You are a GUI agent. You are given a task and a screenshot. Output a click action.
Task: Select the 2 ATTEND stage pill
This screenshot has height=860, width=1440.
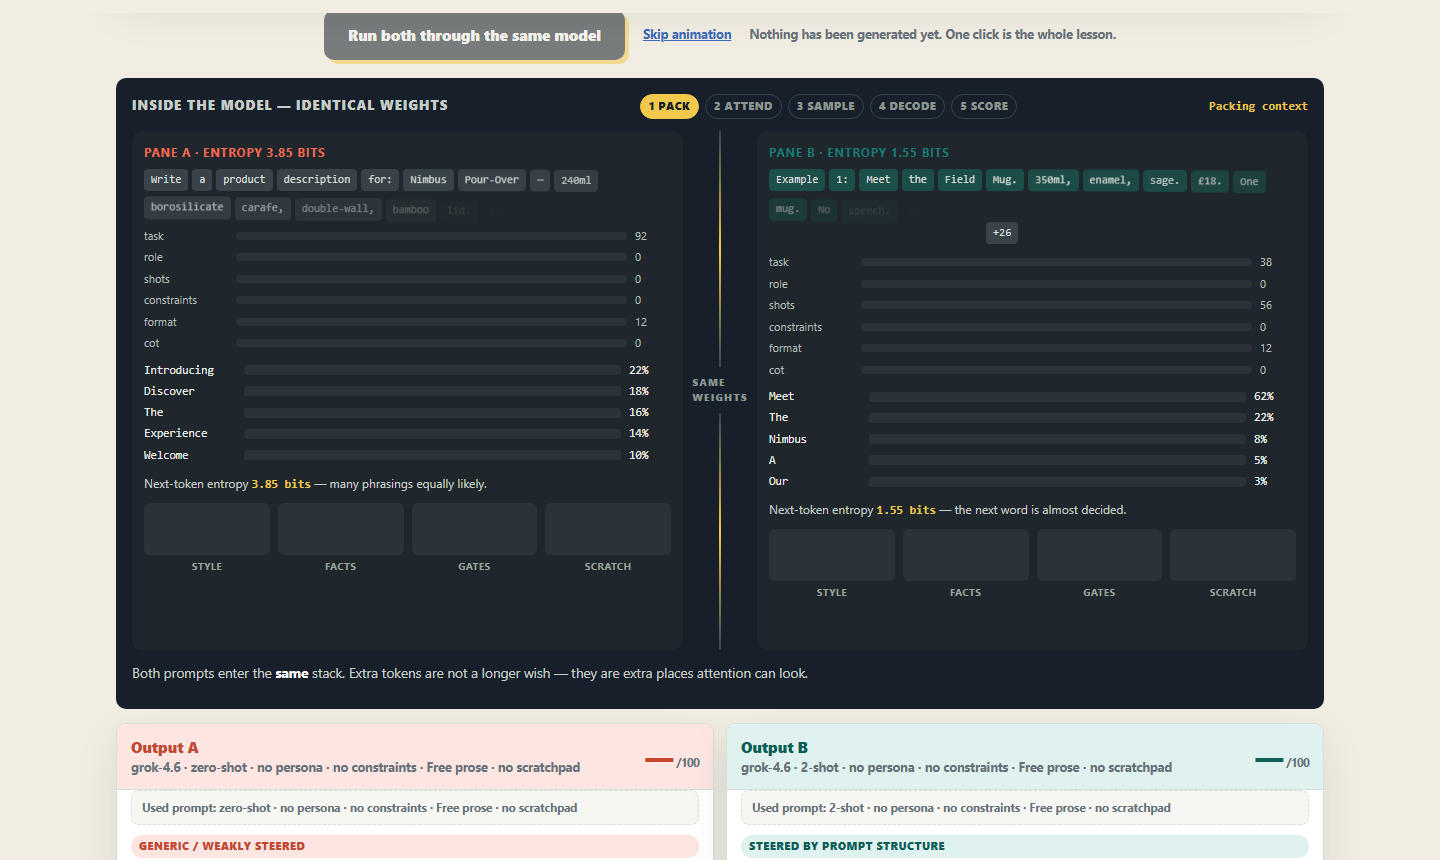743,106
